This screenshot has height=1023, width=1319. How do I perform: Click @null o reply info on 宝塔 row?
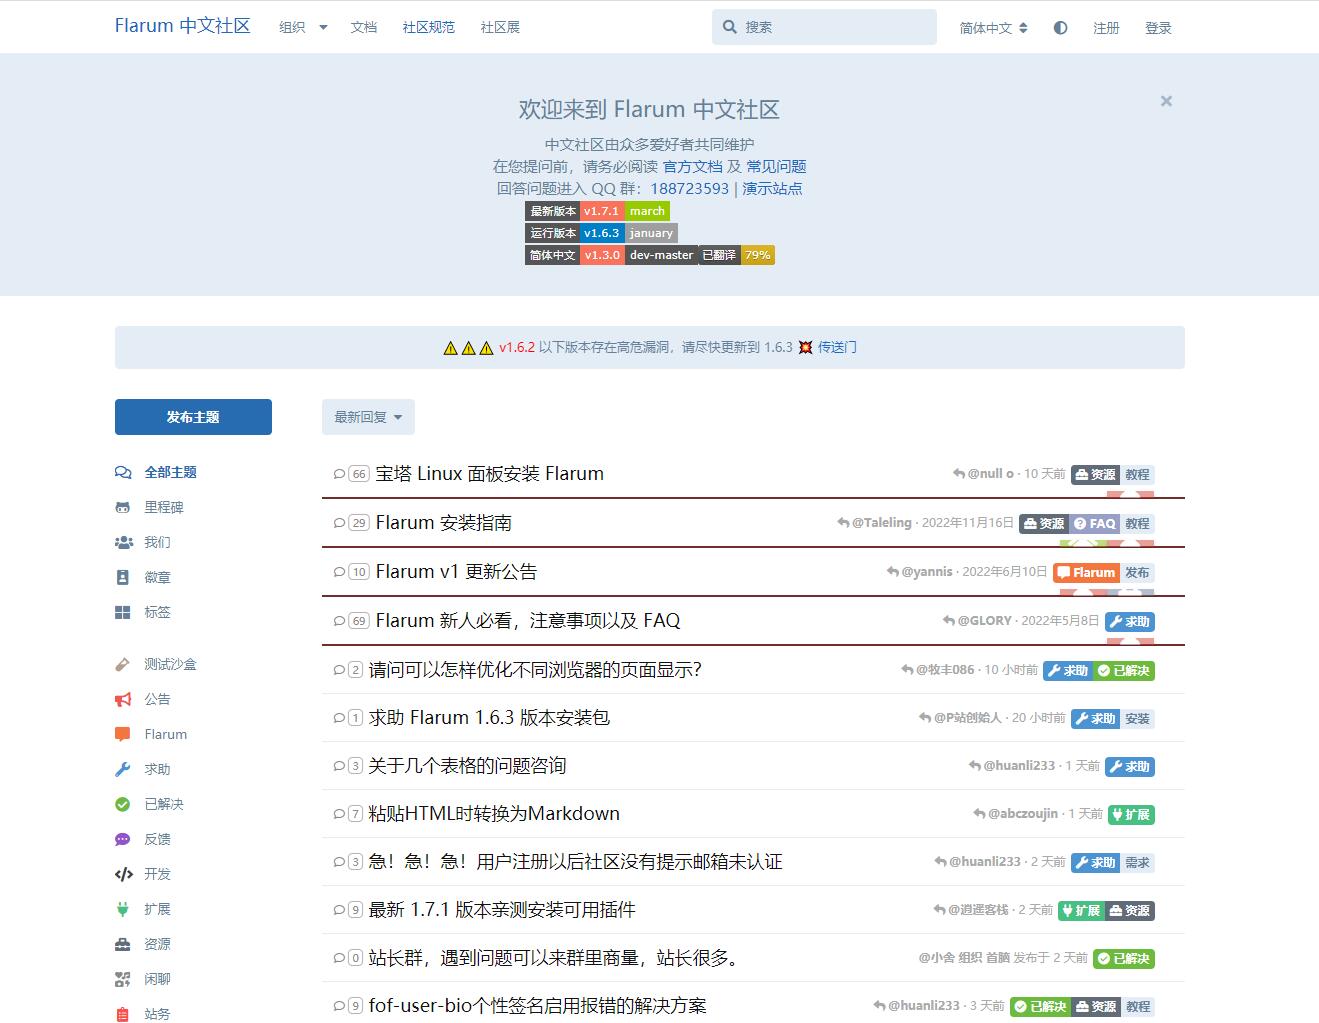pos(1009,474)
